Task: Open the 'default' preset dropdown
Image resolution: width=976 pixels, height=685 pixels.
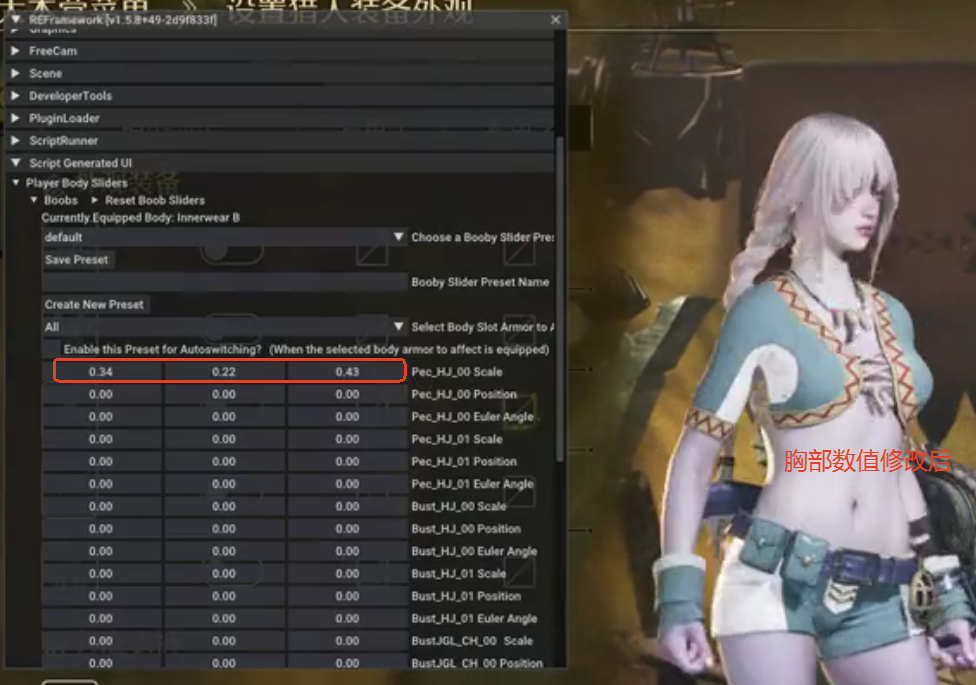Action: 225,237
